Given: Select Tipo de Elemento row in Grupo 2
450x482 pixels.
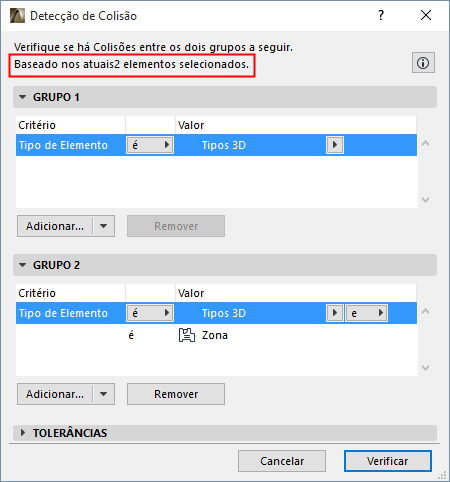Looking at the screenshot, I should [216, 313].
